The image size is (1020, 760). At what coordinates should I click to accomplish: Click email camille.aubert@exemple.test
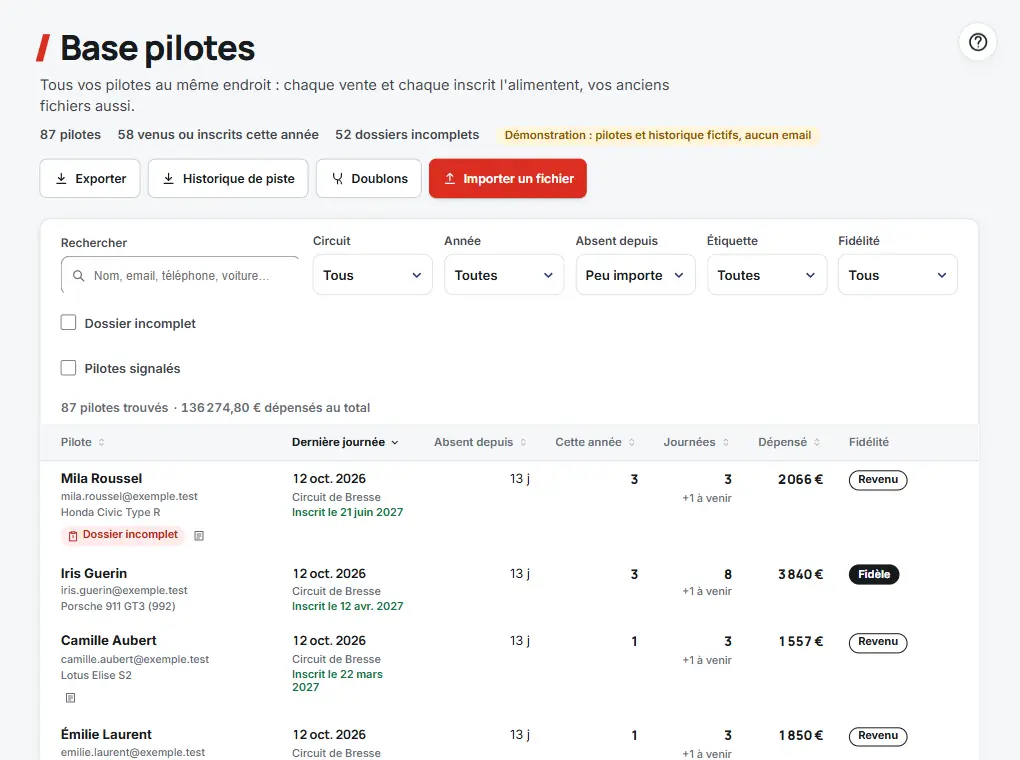pyautogui.click(x=135, y=660)
